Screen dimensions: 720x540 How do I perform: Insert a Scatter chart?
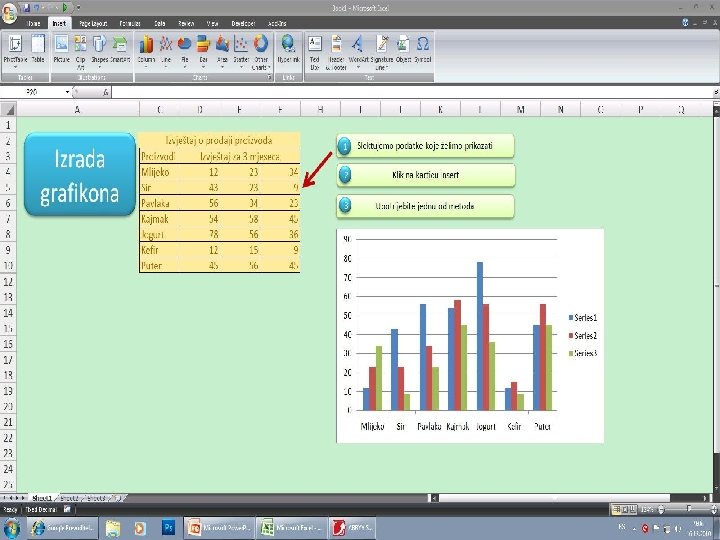pyautogui.click(x=241, y=51)
